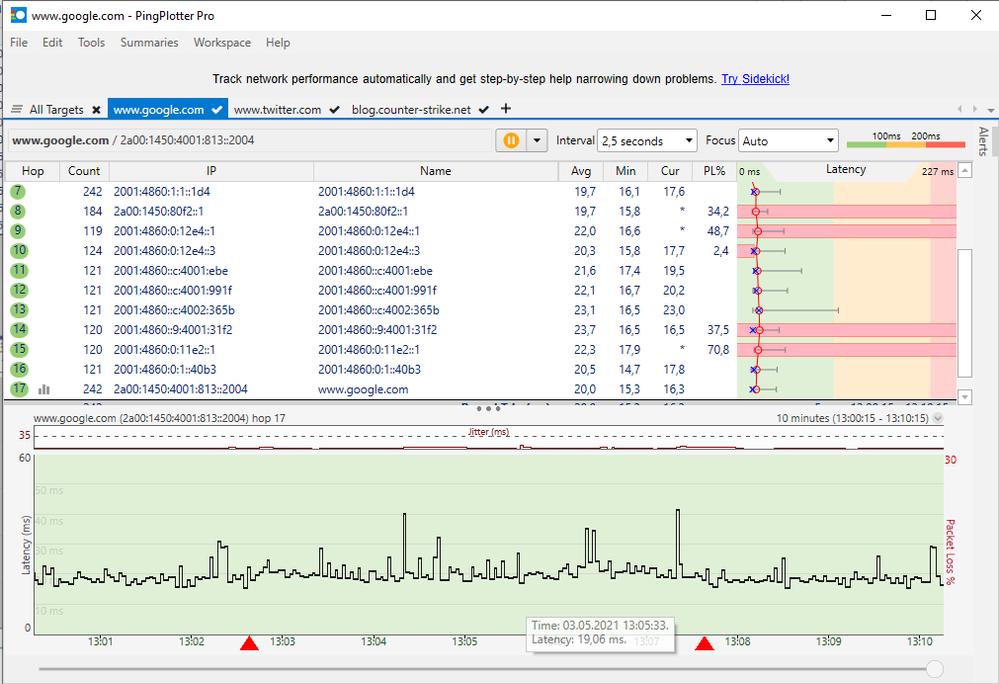Click checkmark on blog.counter-strike.net tab
The height and width of the screenshot is (684, 999).
click(484, 110)
